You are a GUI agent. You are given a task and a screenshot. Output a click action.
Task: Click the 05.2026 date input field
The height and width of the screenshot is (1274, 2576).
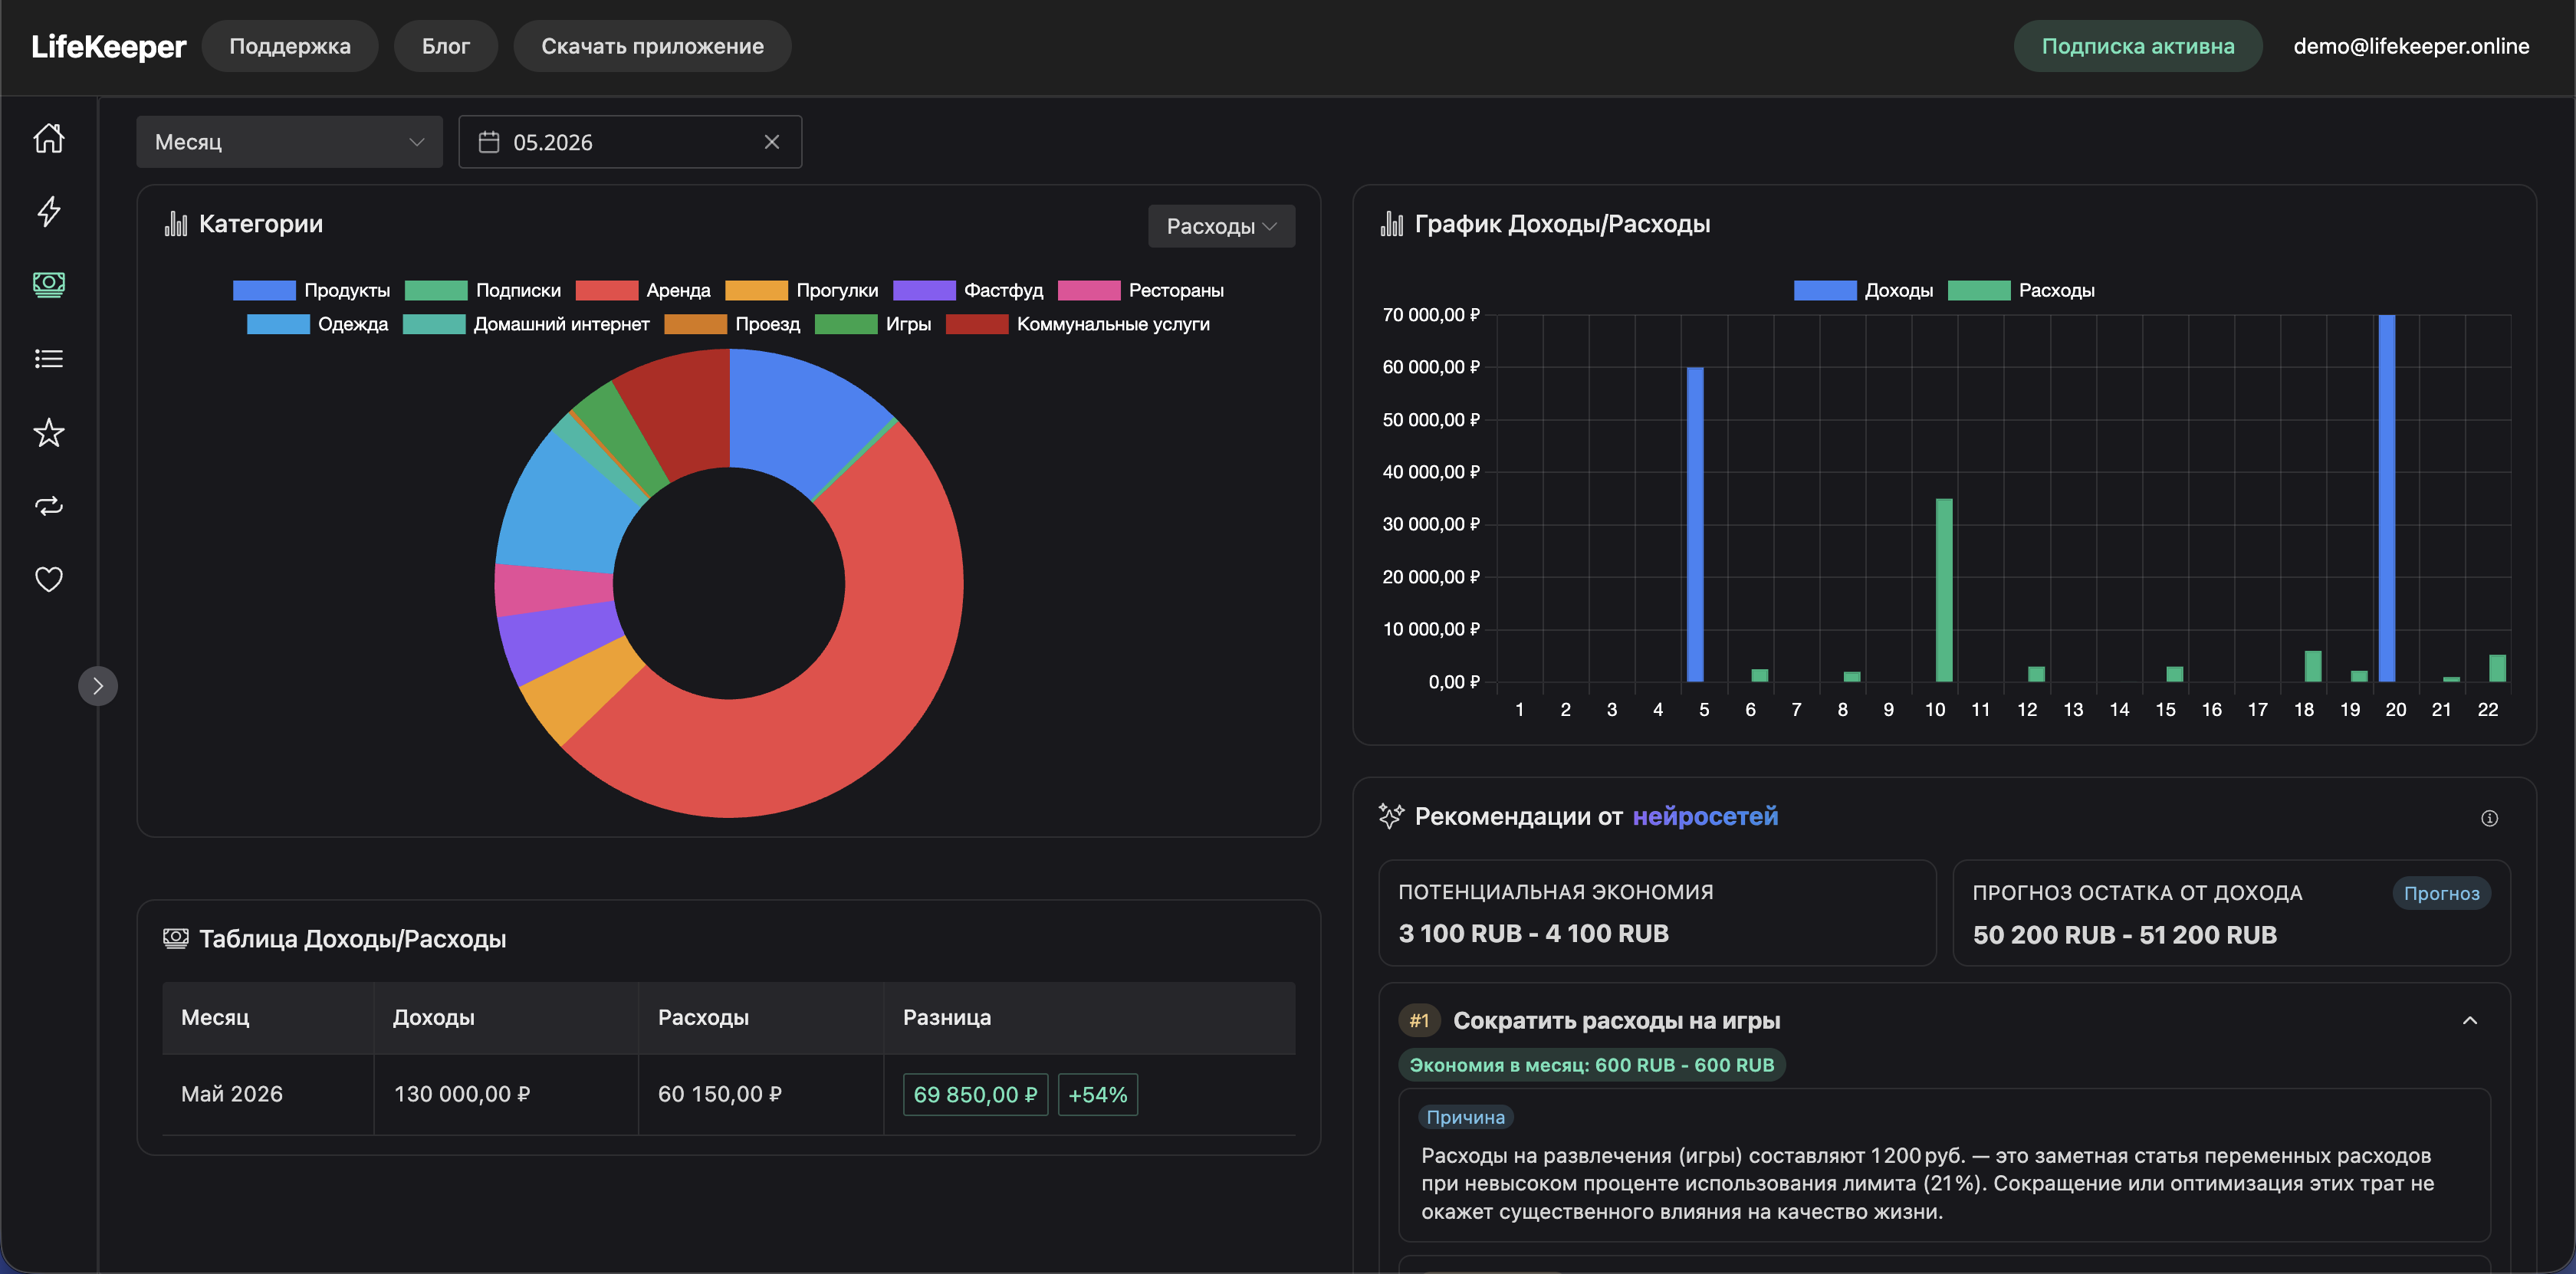pos(630,142)
